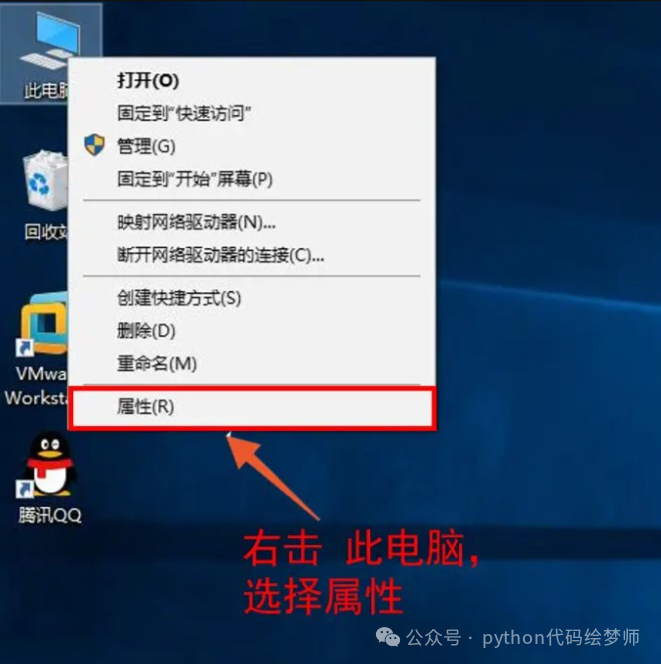Select 重命名(M) menu entry
This screenshot has height=664, width=661.
point(252,363)
